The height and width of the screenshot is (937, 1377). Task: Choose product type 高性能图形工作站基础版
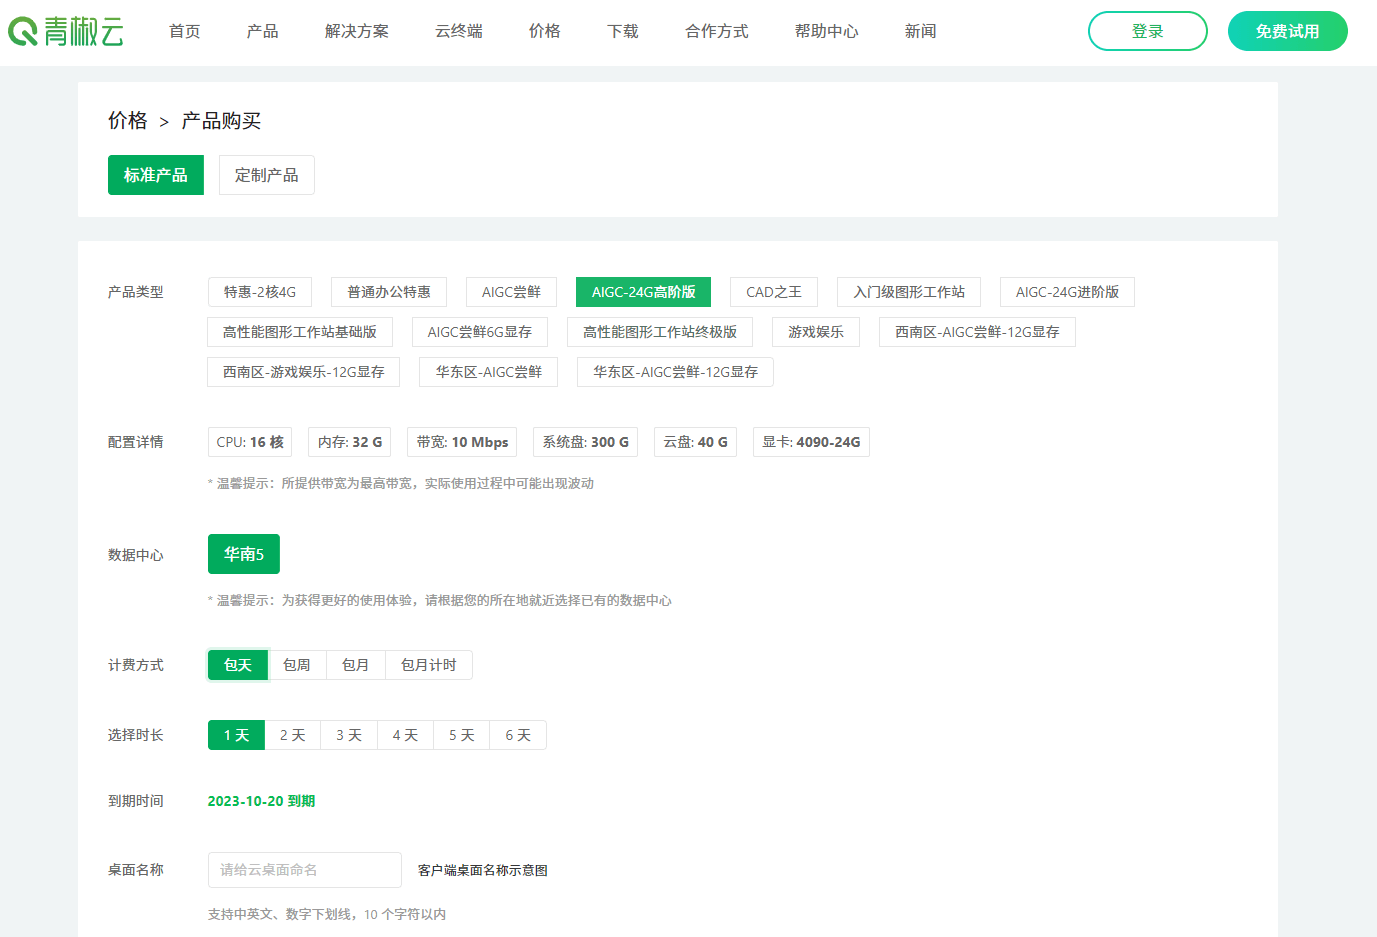300,332
